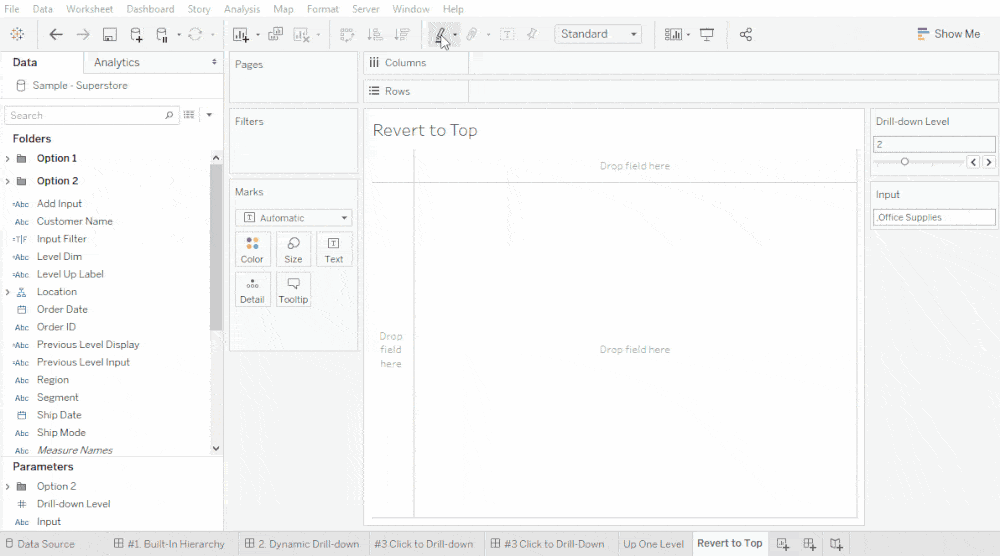Redo with the forward arrow icon
Screen dimensions: 1000x556
(x=83, y=34)
